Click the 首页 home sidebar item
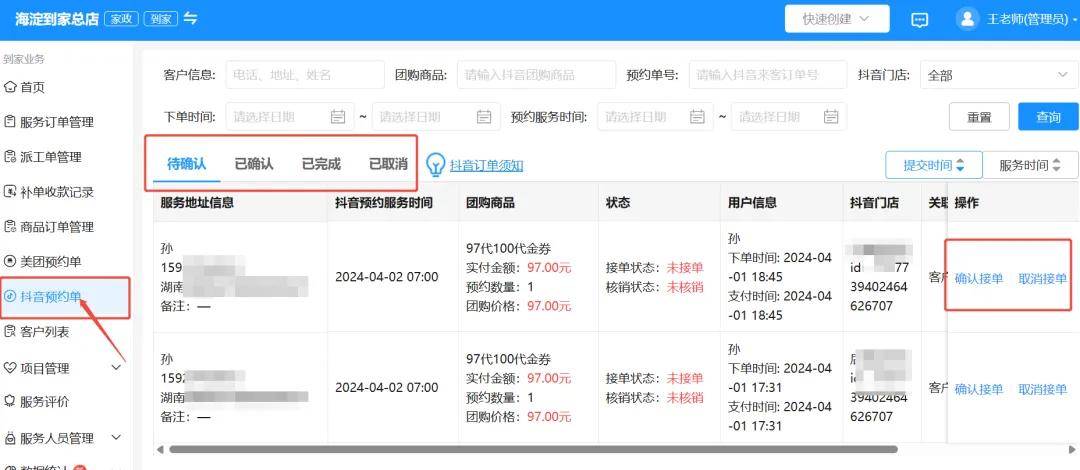Screen dimensions: 1080x470 [32, 87]
